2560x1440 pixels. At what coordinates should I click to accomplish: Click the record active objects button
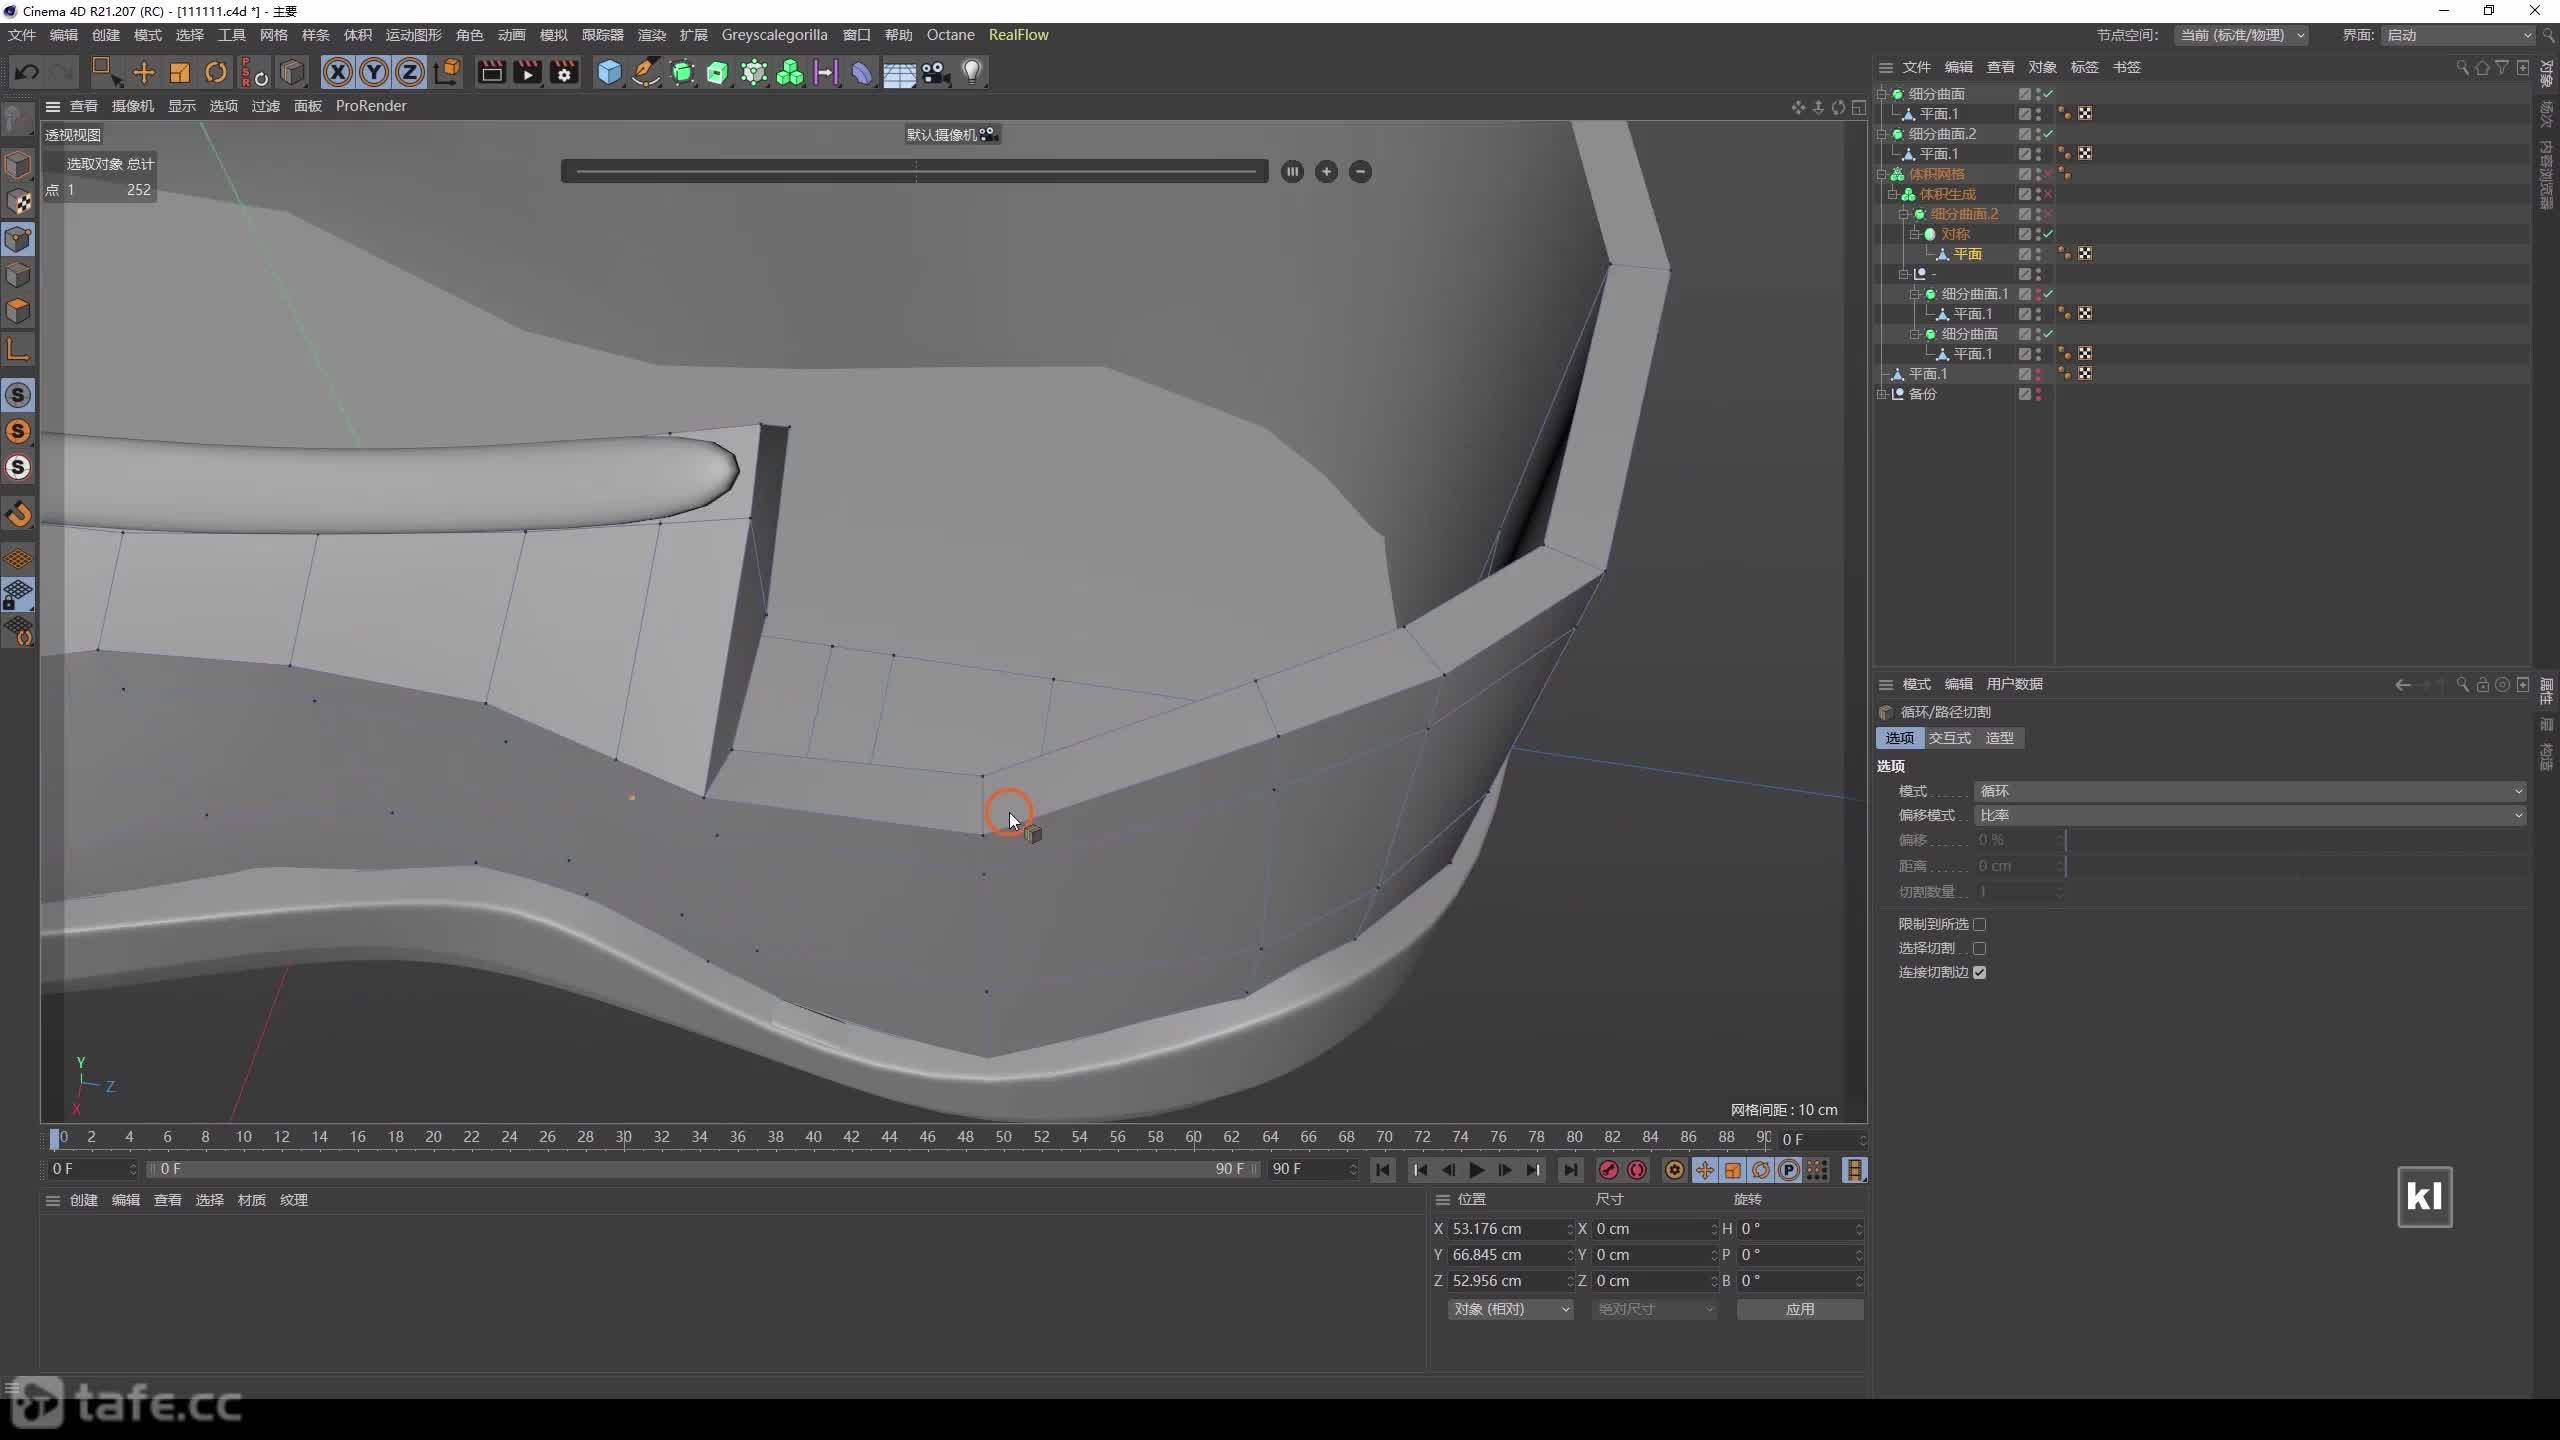(x=1609, y=1170)
